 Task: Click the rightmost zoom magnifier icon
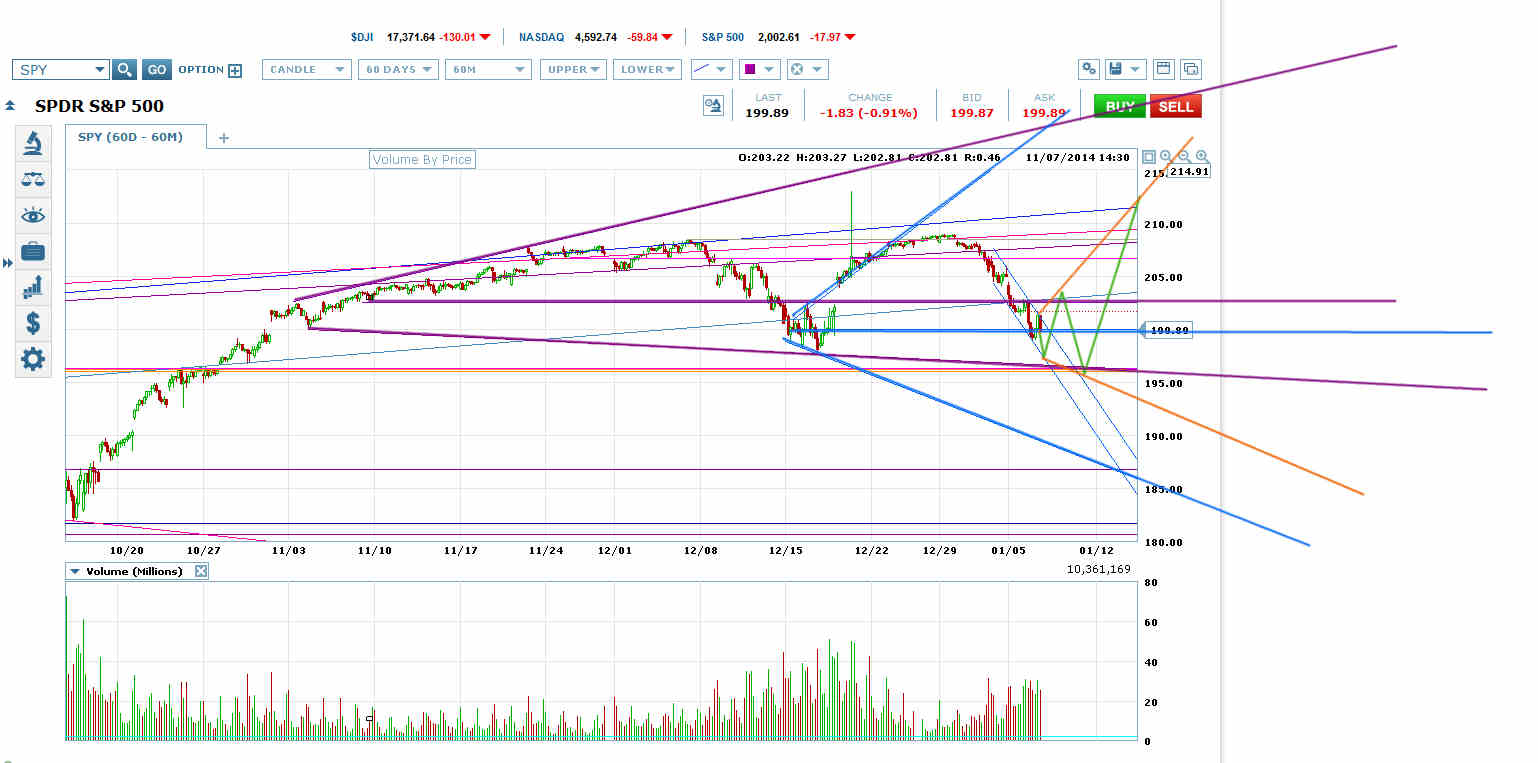pos(1202,157)
